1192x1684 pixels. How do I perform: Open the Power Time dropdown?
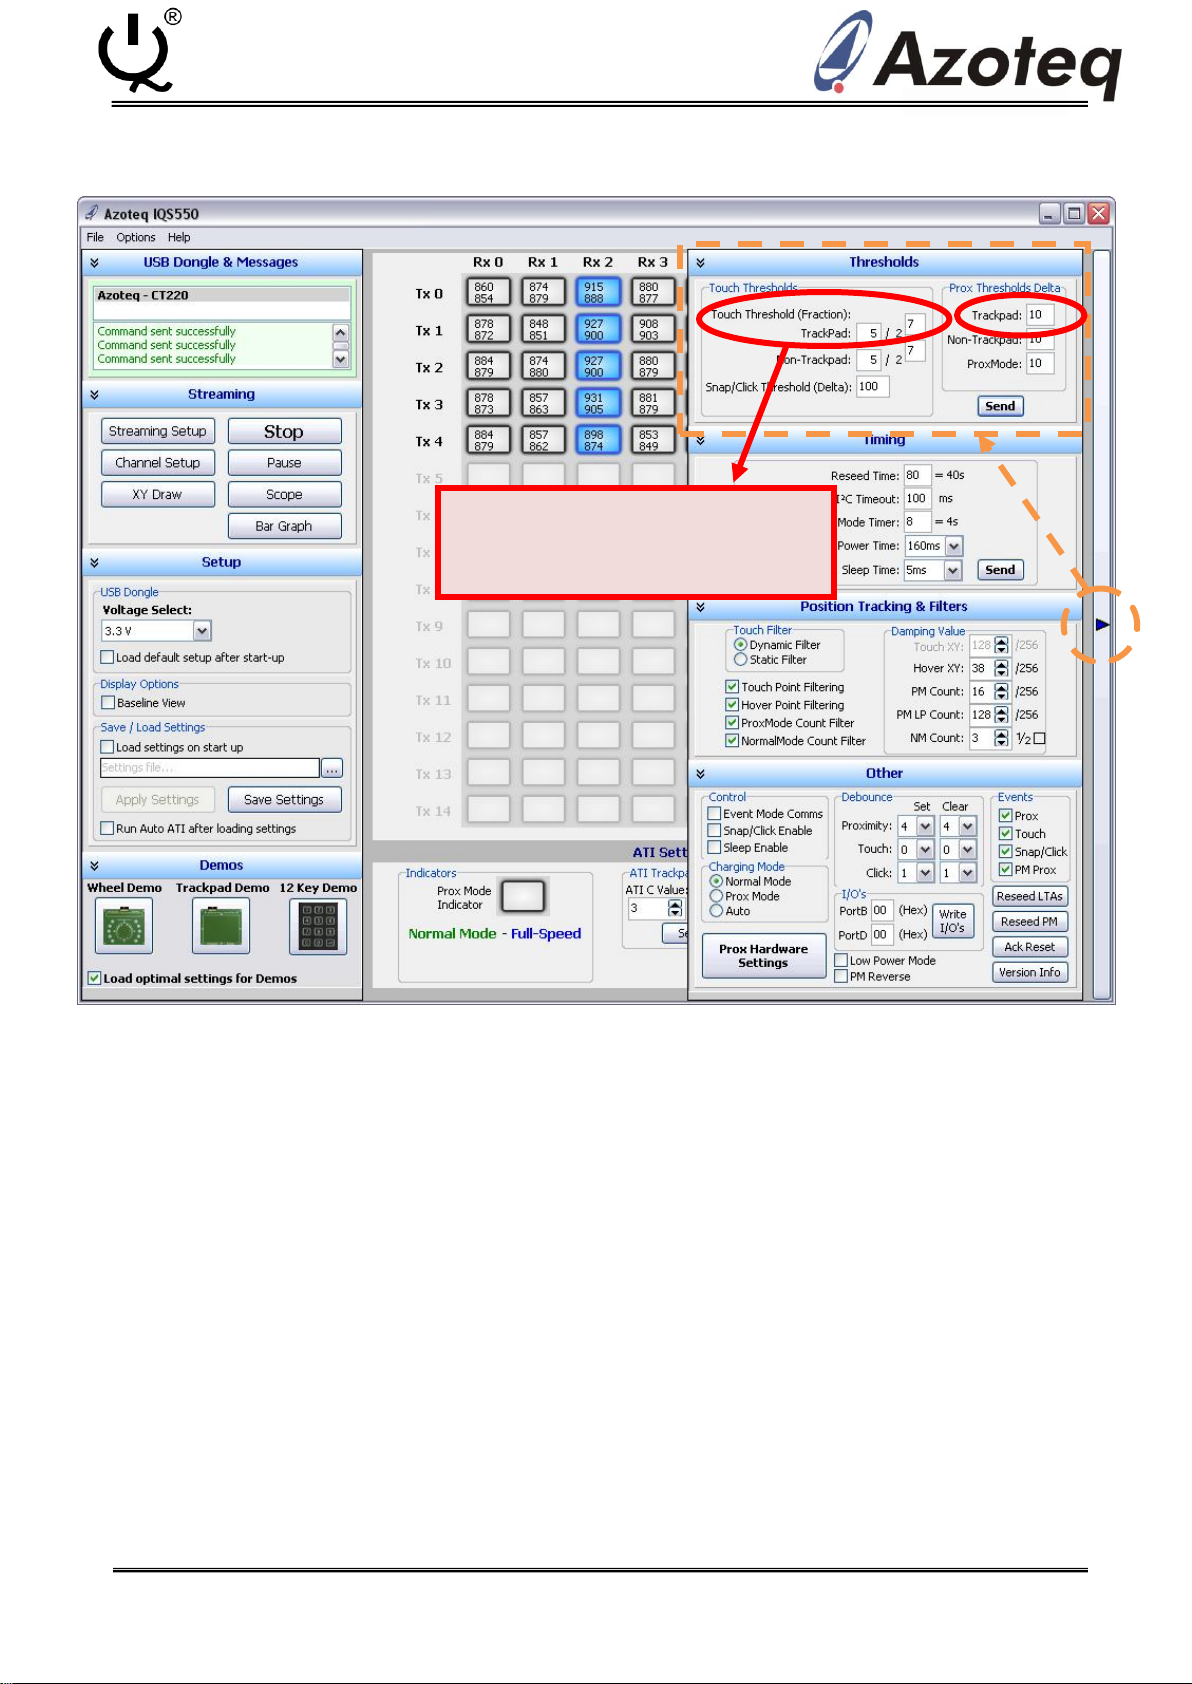[953, 546]
